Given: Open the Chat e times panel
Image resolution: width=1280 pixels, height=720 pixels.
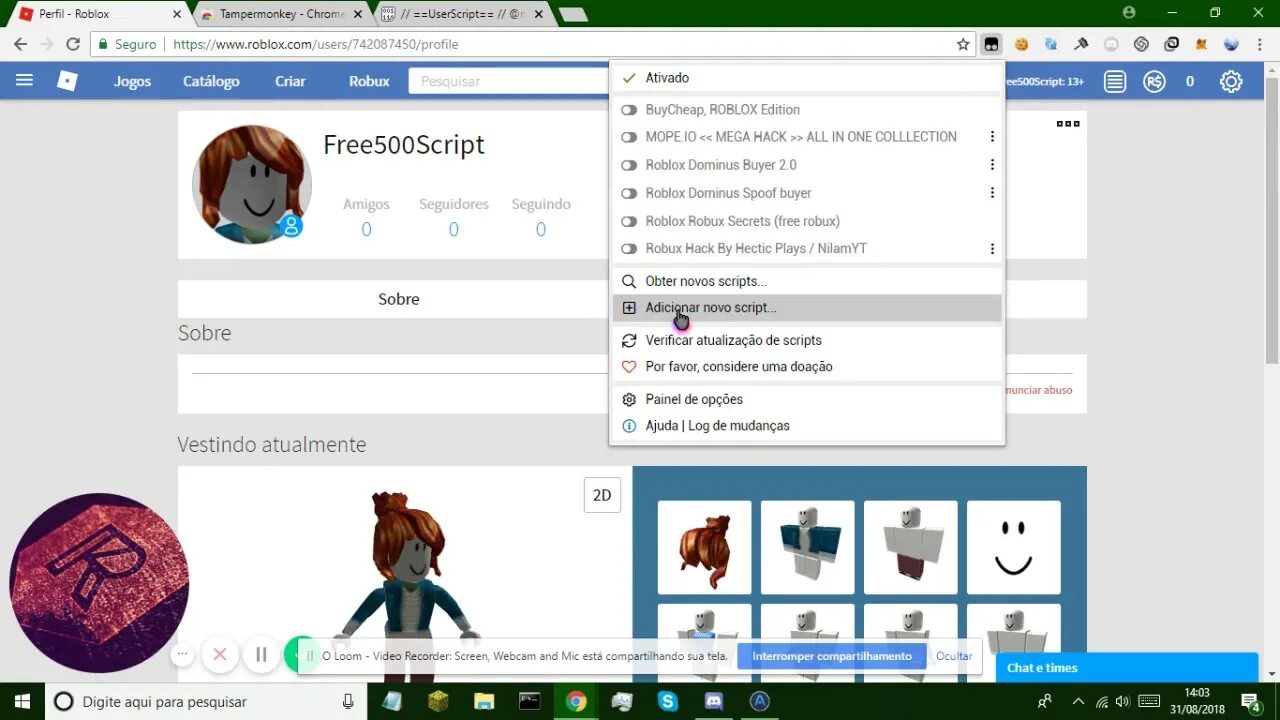Looking at the screenshot, I should pyautogui.click(x=1127, y=668).
